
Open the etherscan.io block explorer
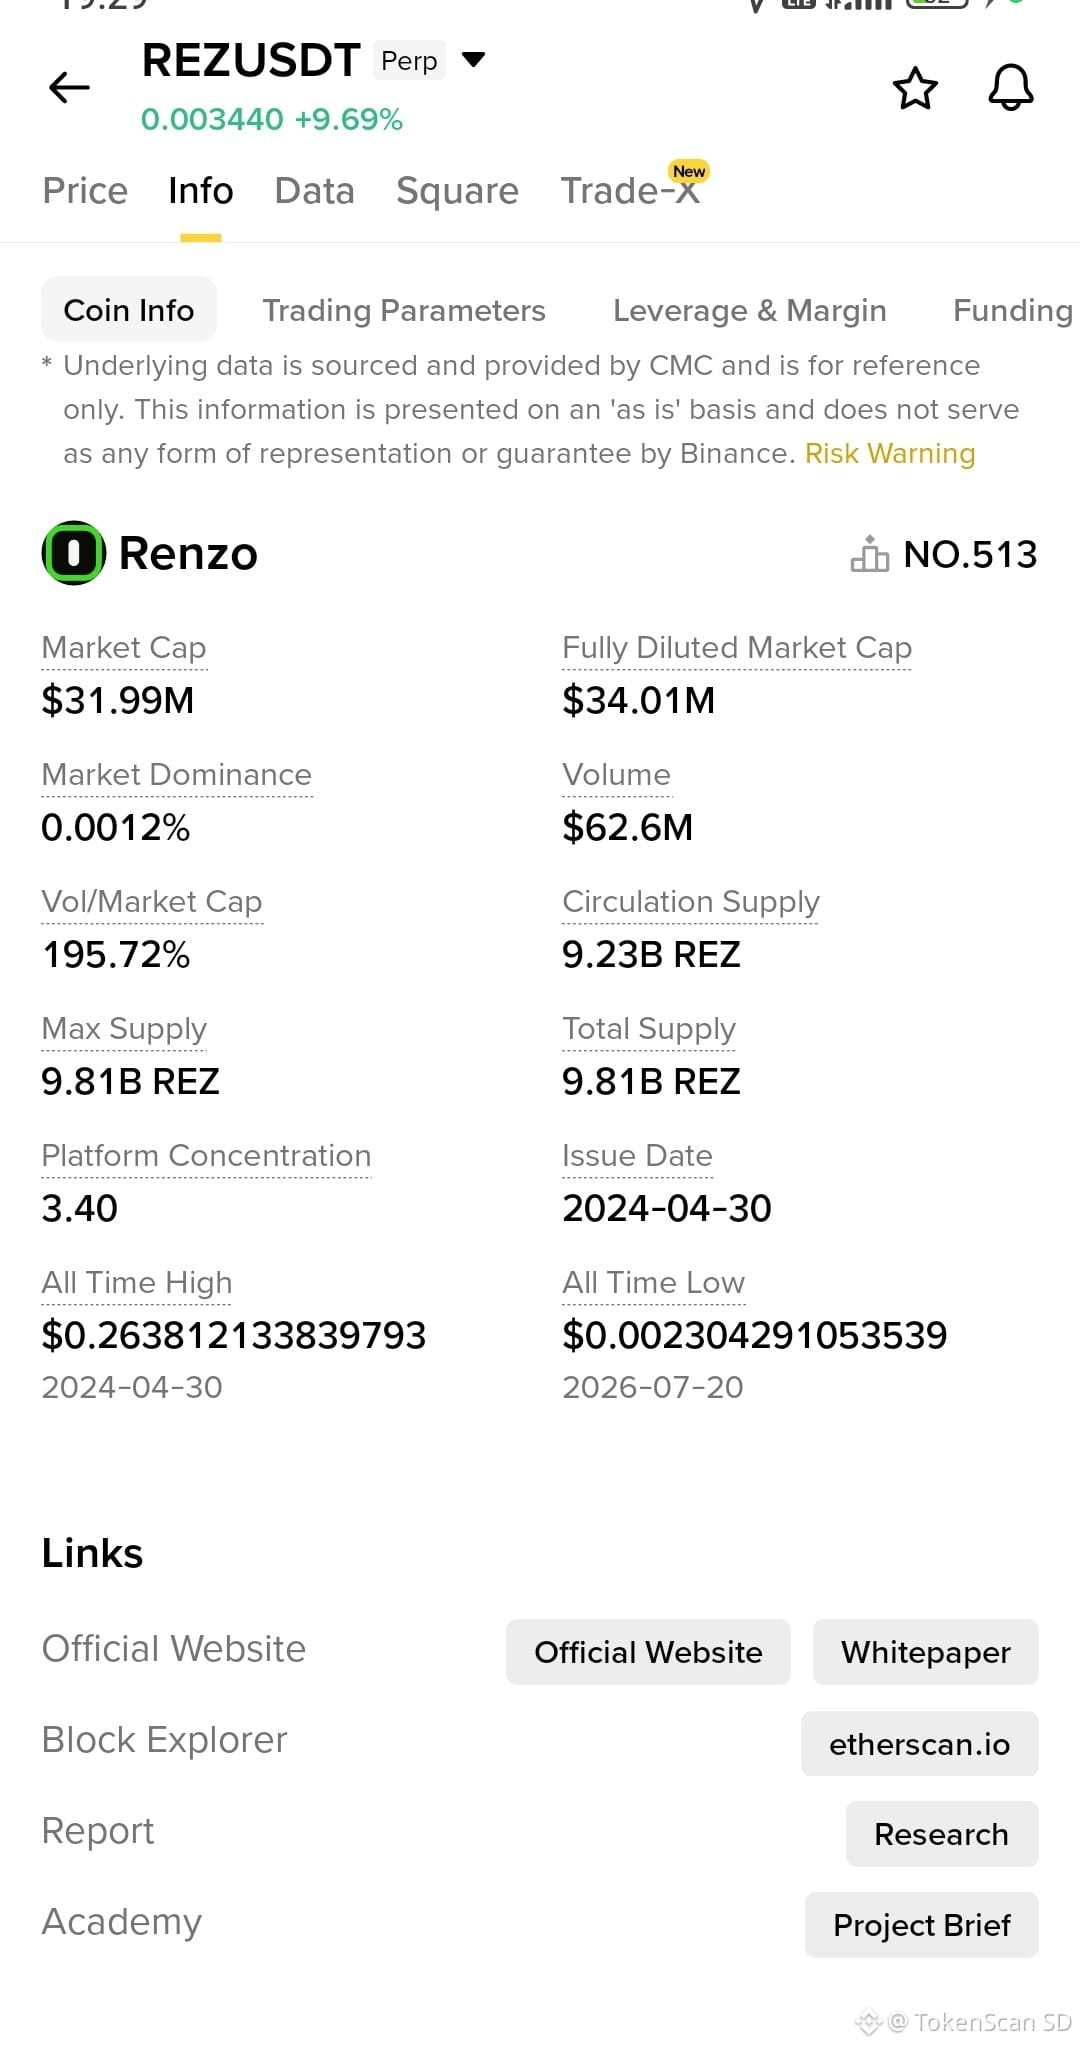tap(920, 1744)
